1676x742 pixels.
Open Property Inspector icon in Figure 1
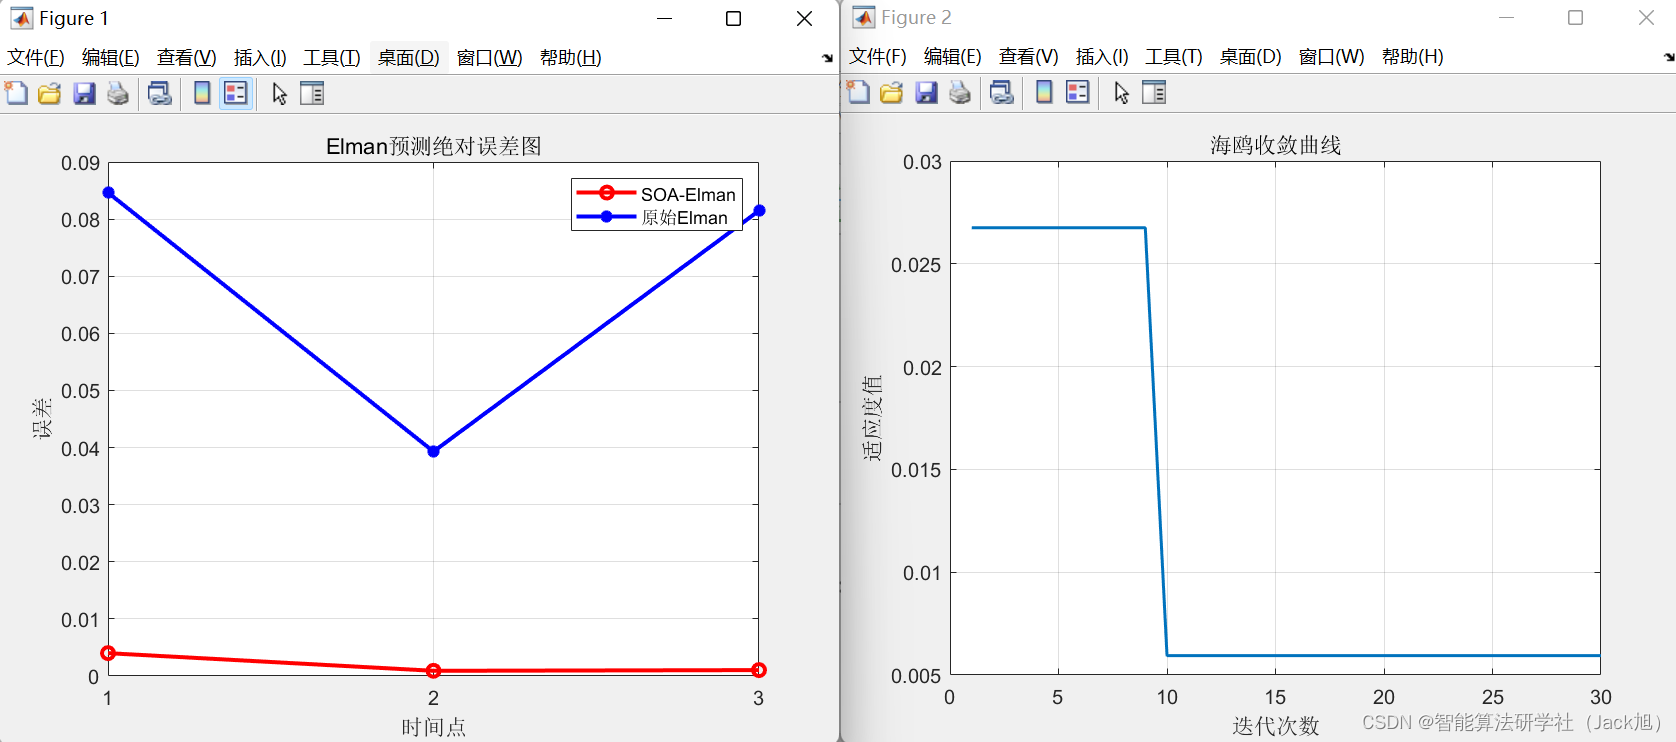[313, 94]
